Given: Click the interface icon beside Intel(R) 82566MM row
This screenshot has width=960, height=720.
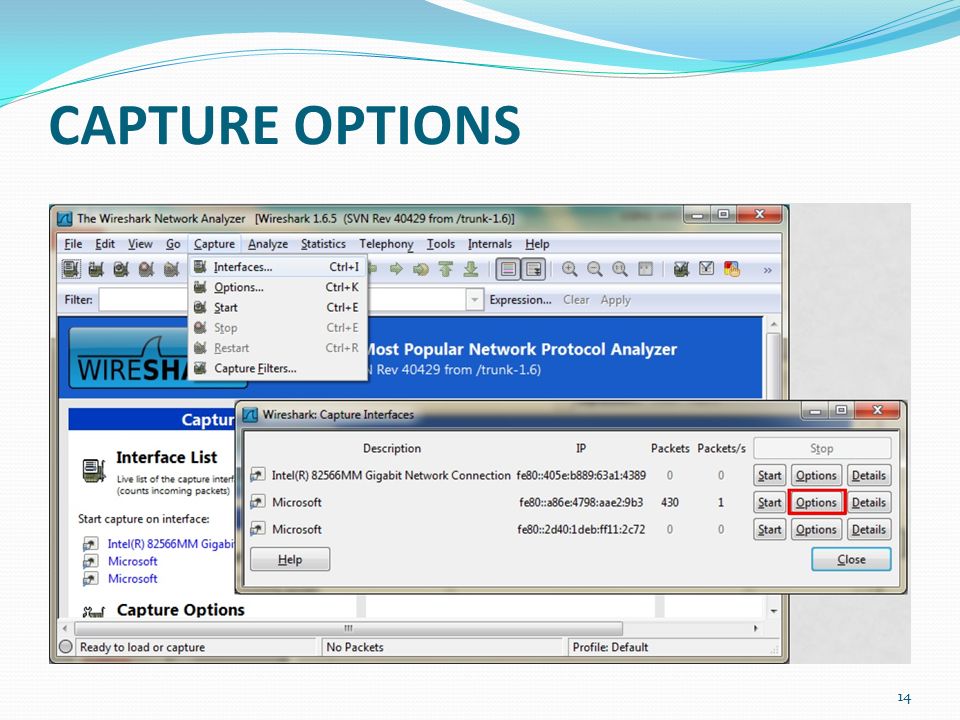Looking at the screenshot, I should (x=258, y=475).
